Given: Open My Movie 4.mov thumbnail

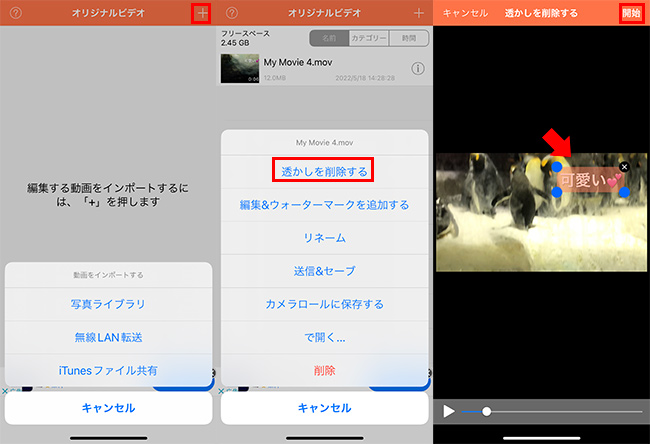Looking at the screenshot, I should point(240,68).
